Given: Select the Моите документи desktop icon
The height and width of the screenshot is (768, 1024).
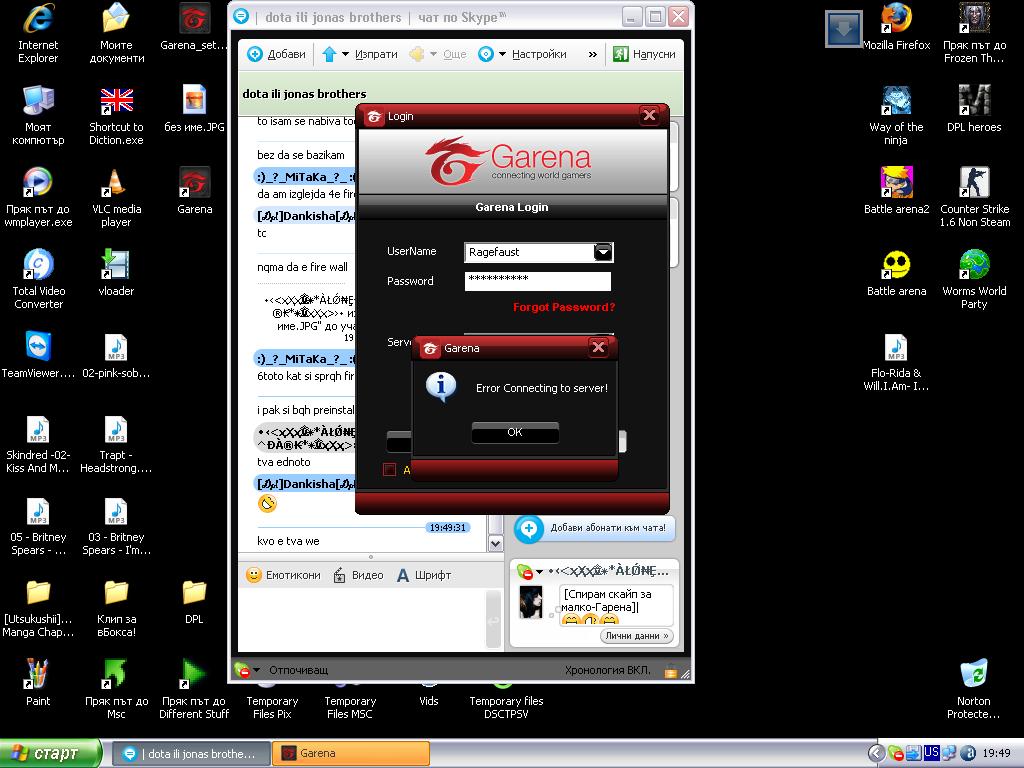Looking at the screenshot, I should pyautogui.click(x=116, y=33).
